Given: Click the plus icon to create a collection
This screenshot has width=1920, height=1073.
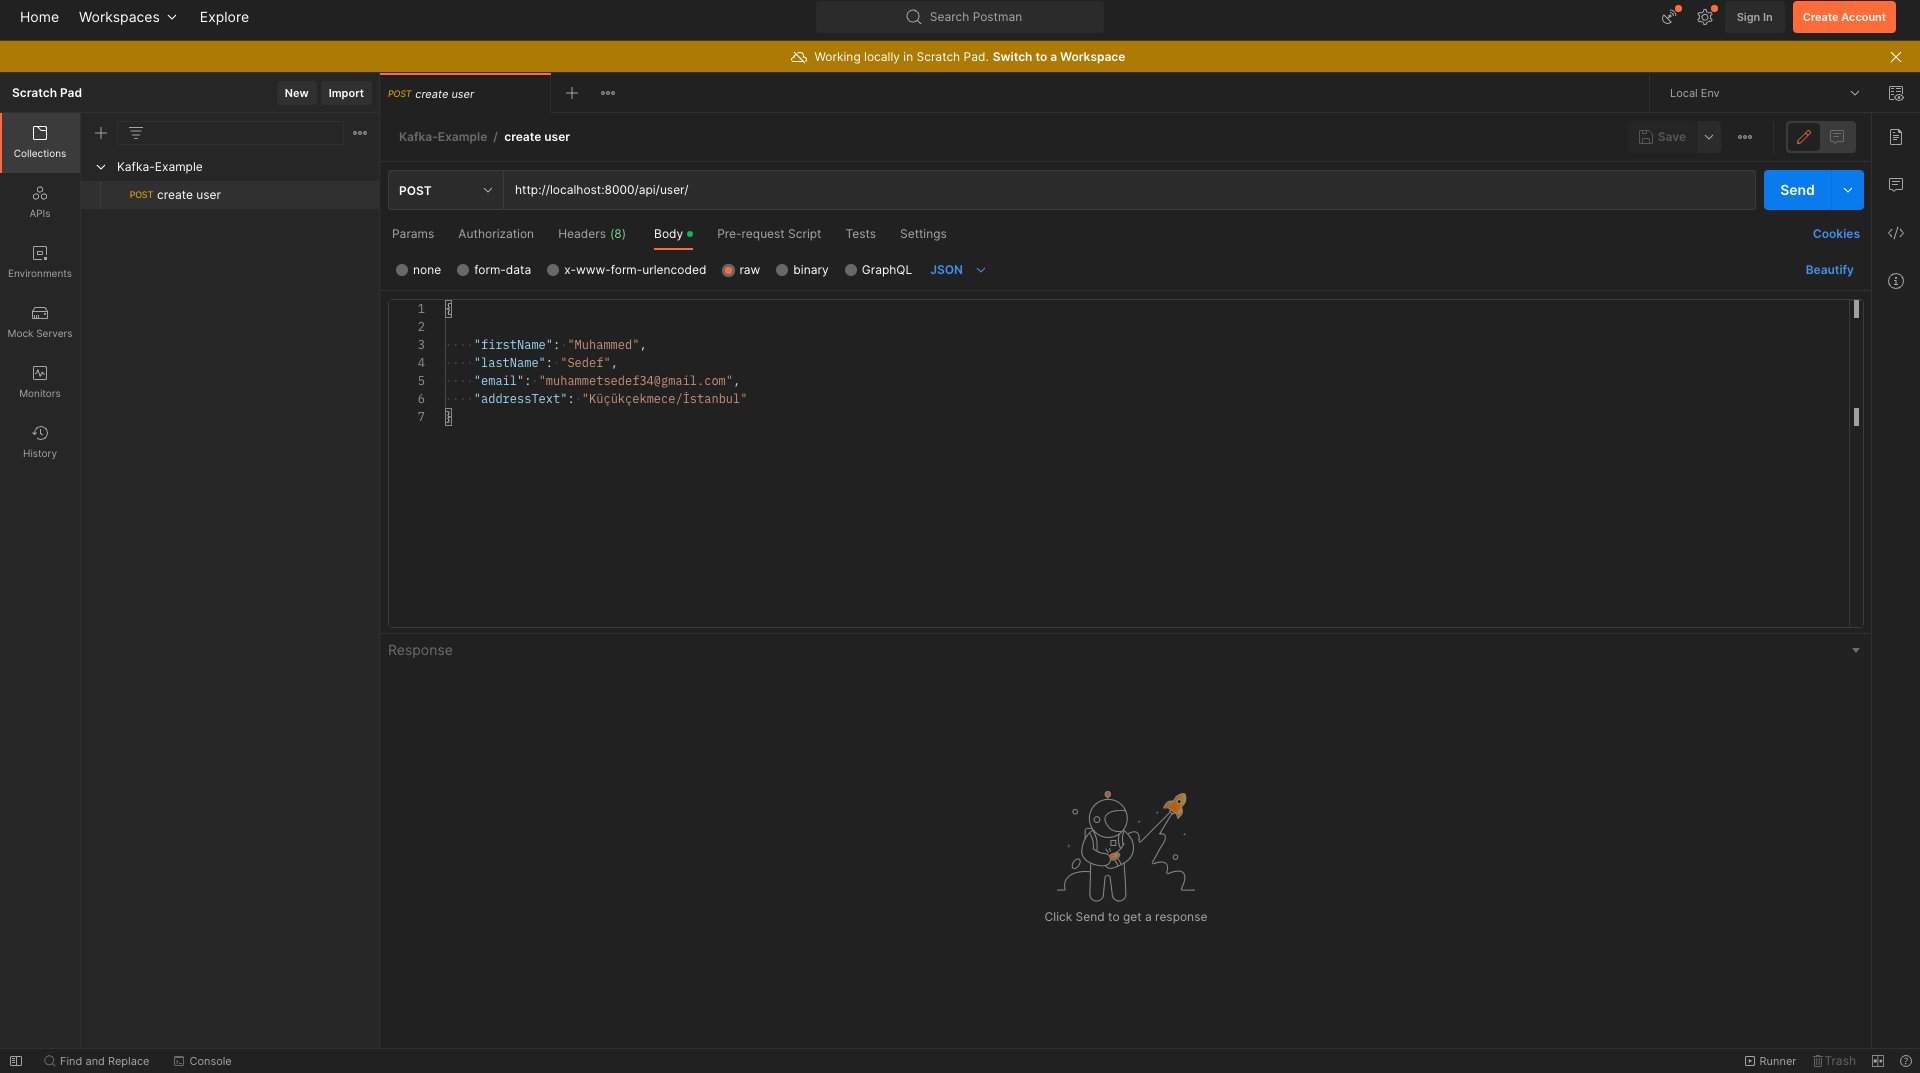Looking at the screenshot, I should click(x=101, y=133).
